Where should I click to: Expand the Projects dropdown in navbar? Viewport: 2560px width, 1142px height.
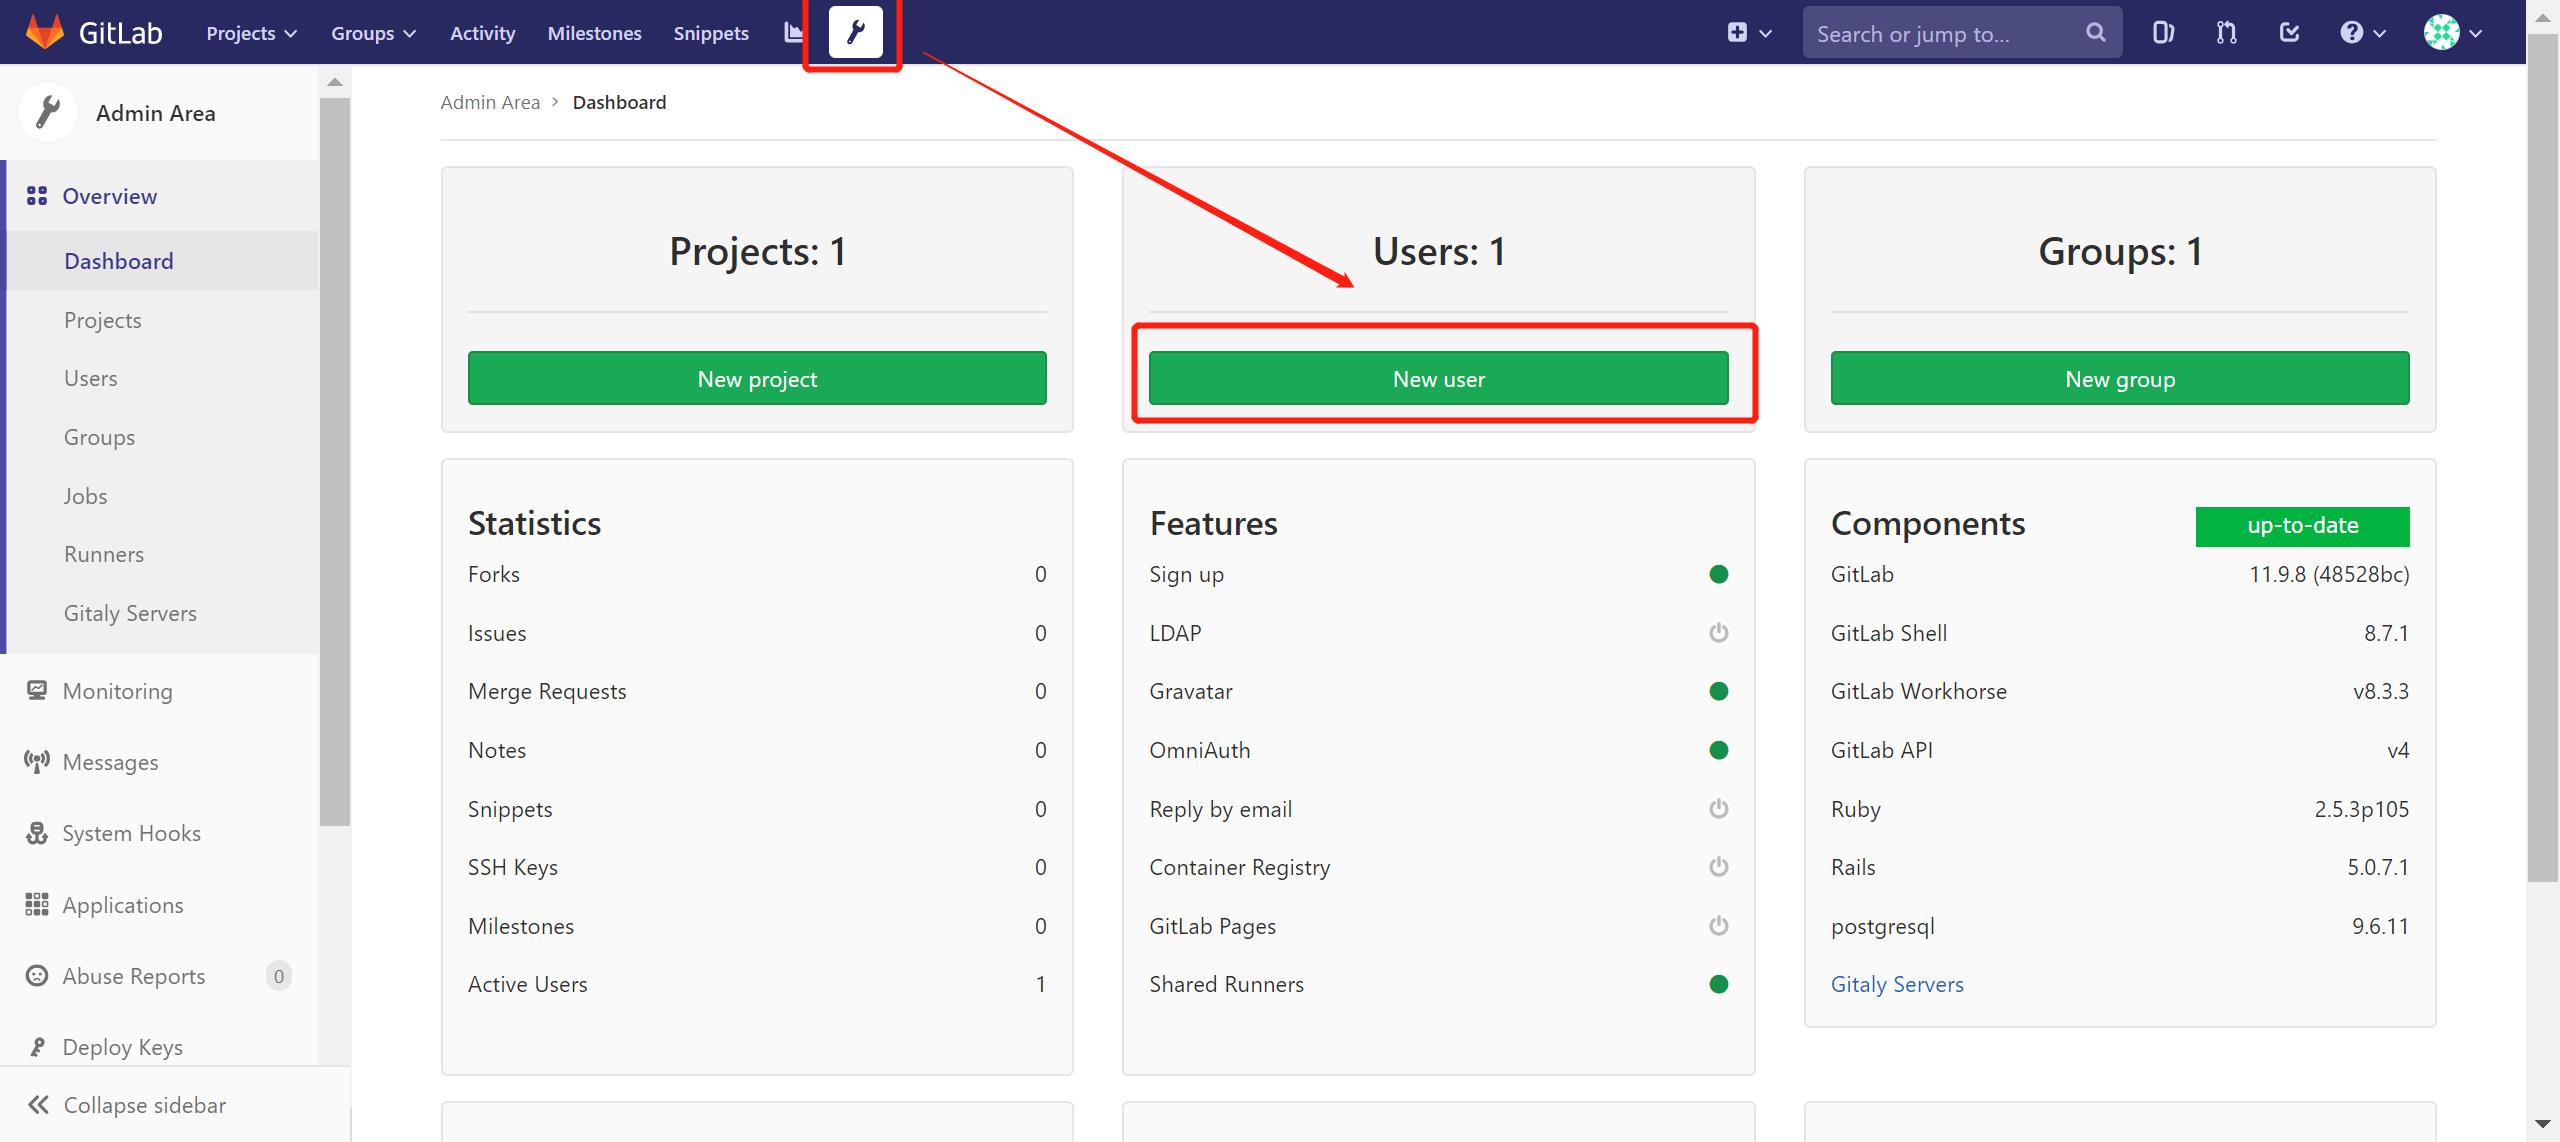click(251, 33)
